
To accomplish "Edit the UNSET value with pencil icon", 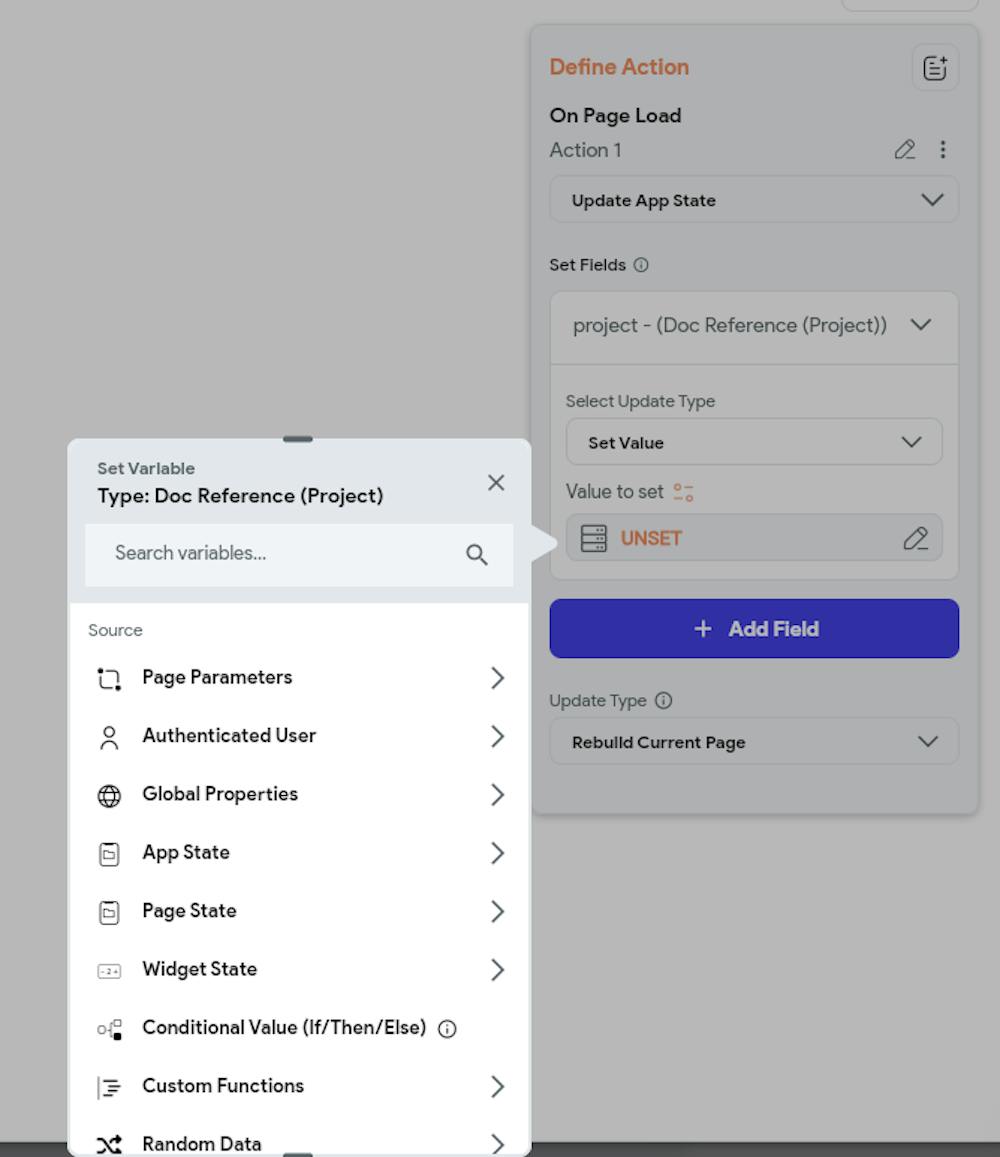I will point(915,538).
